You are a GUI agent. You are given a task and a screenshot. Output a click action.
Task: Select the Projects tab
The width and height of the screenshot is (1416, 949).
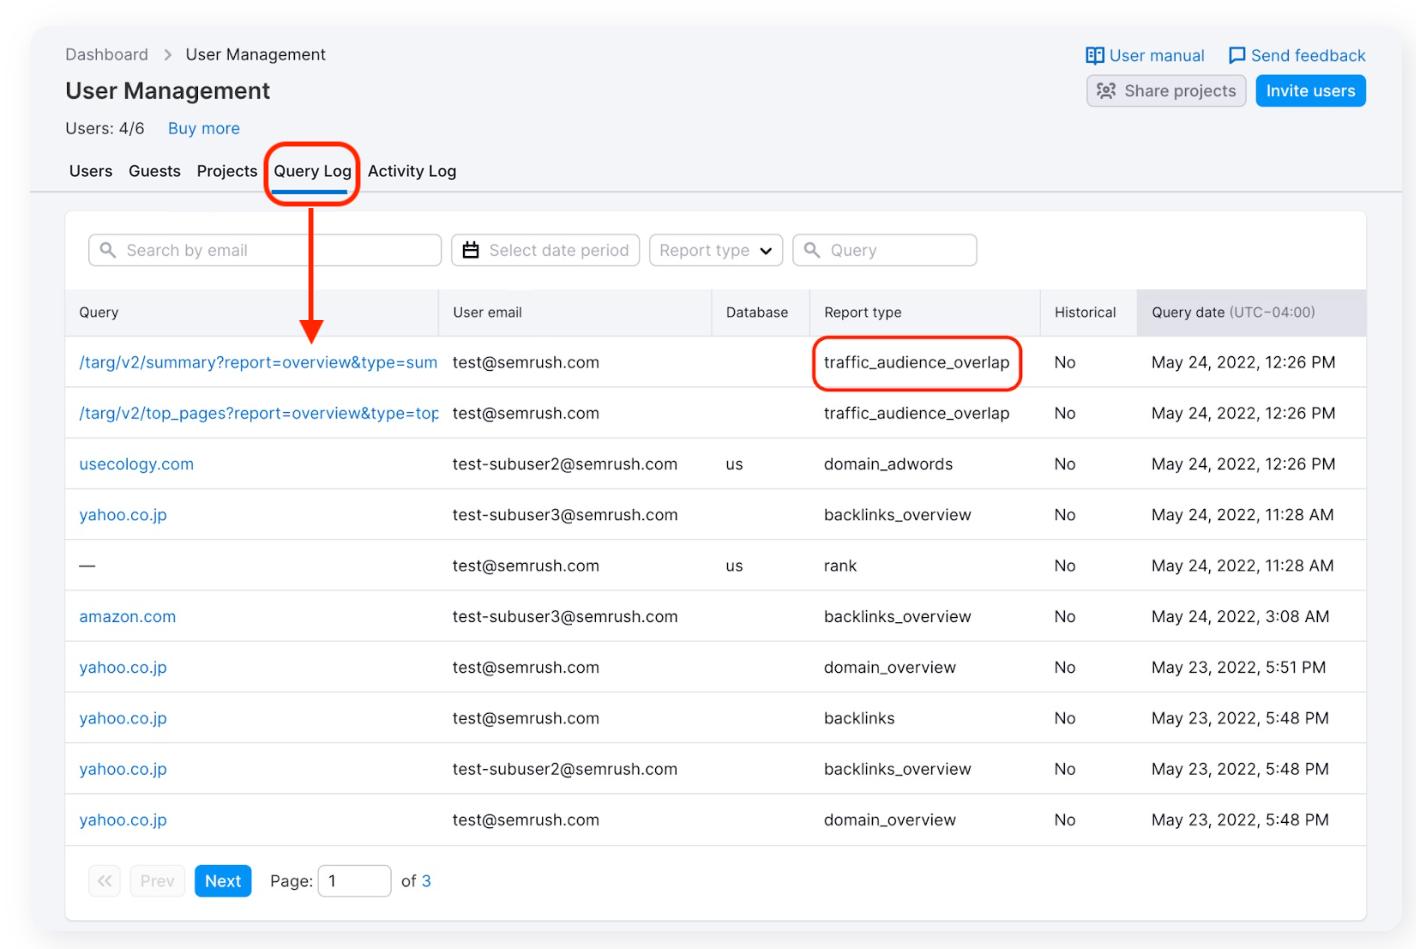[x=226, y=171]
